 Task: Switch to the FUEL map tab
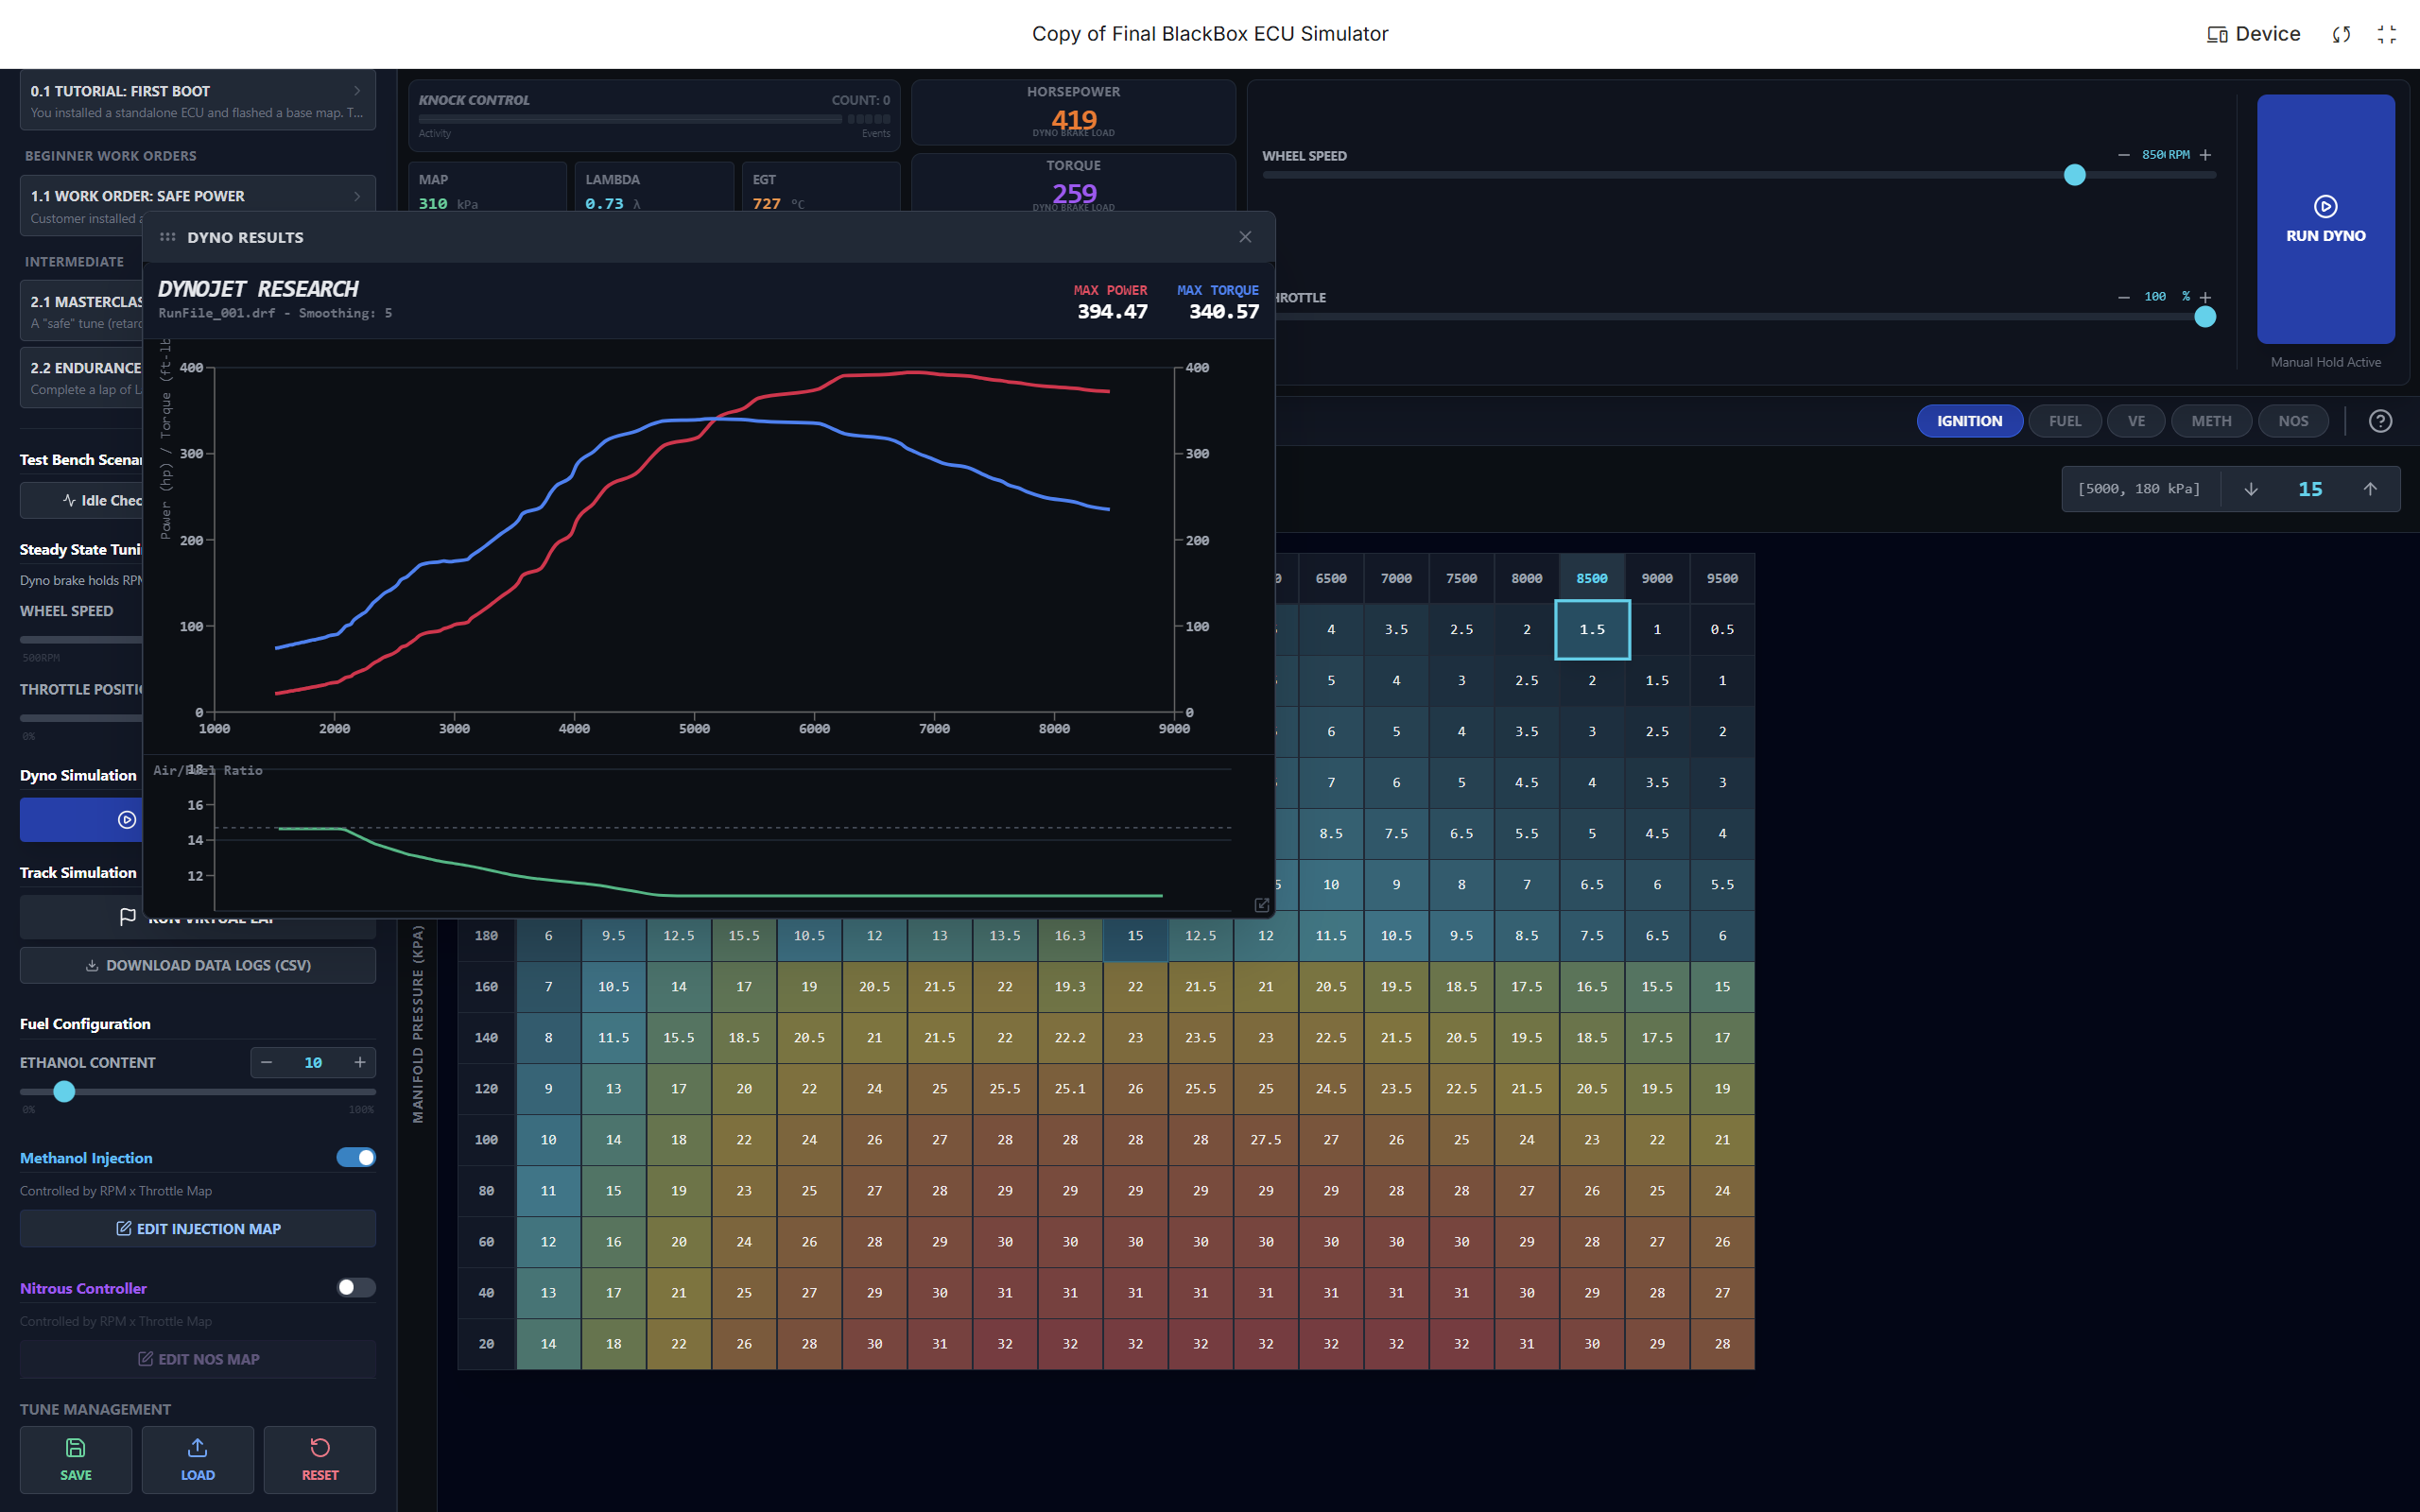2064,421
